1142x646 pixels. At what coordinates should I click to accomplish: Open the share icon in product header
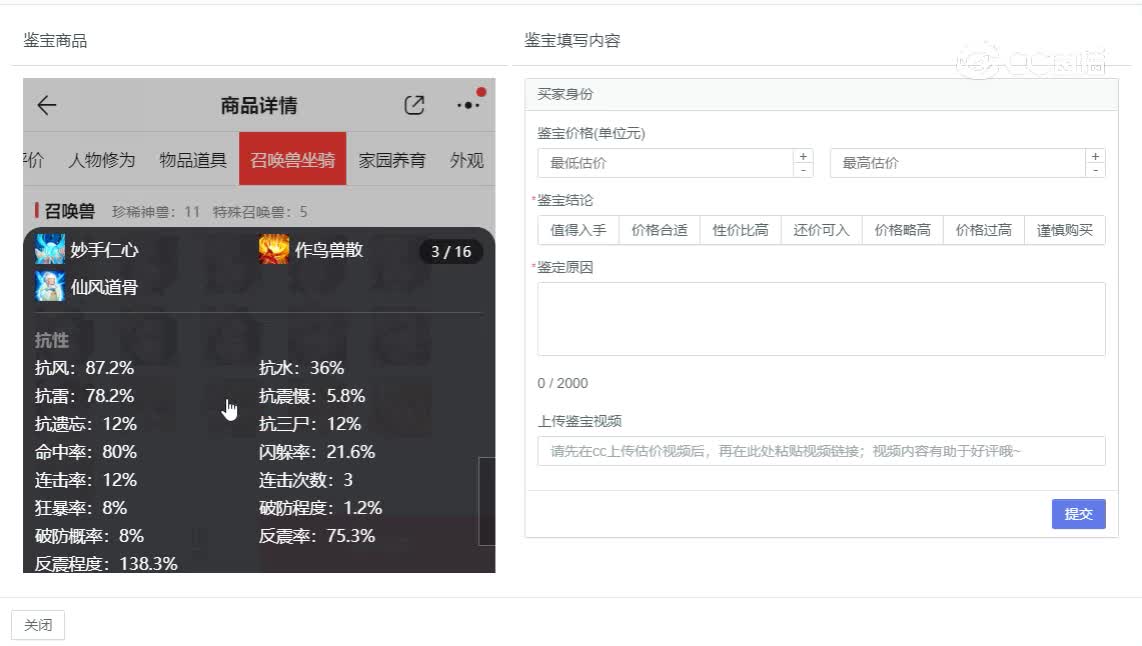(x=414, y=105)
